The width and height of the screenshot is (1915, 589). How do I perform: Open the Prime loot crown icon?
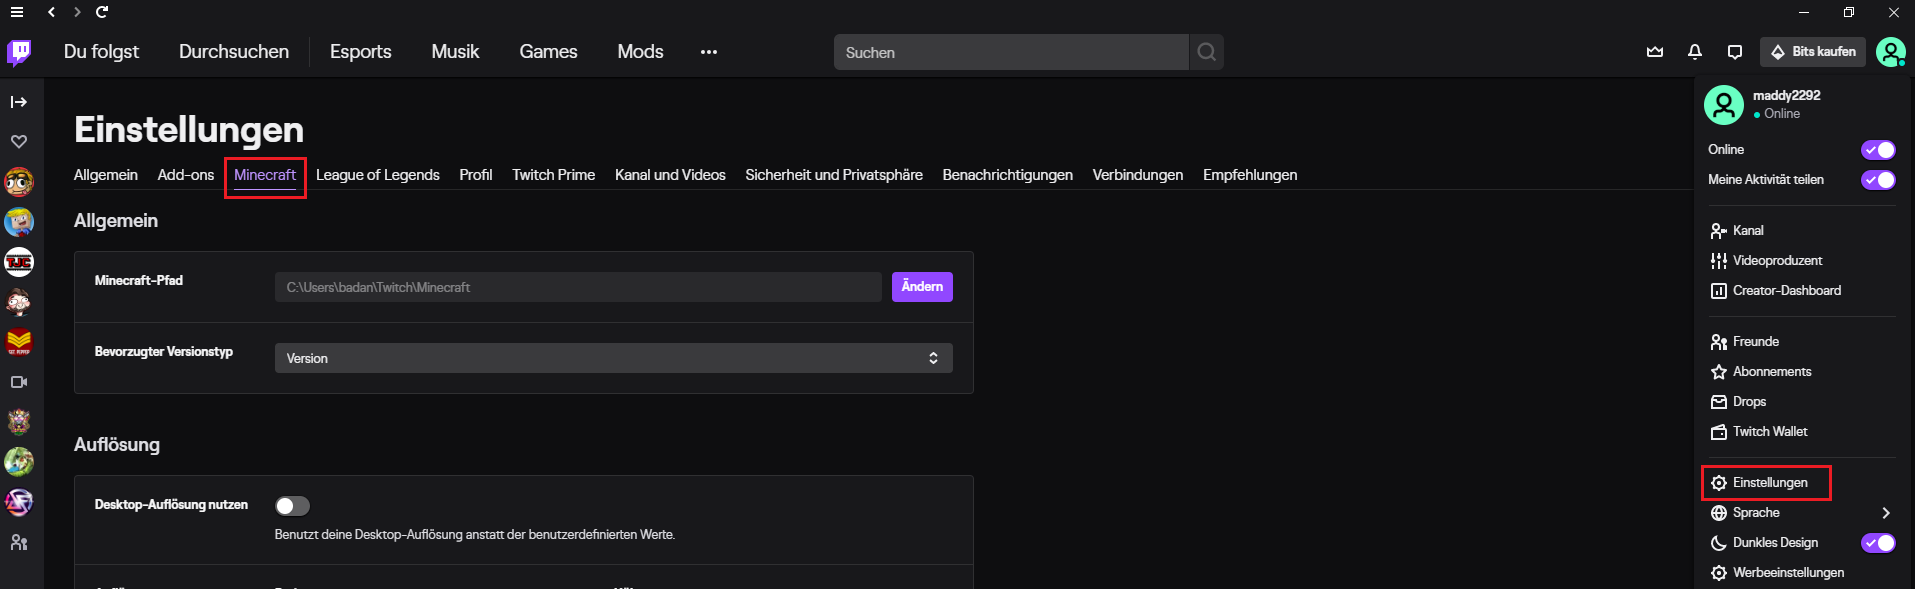point(1655,52)
